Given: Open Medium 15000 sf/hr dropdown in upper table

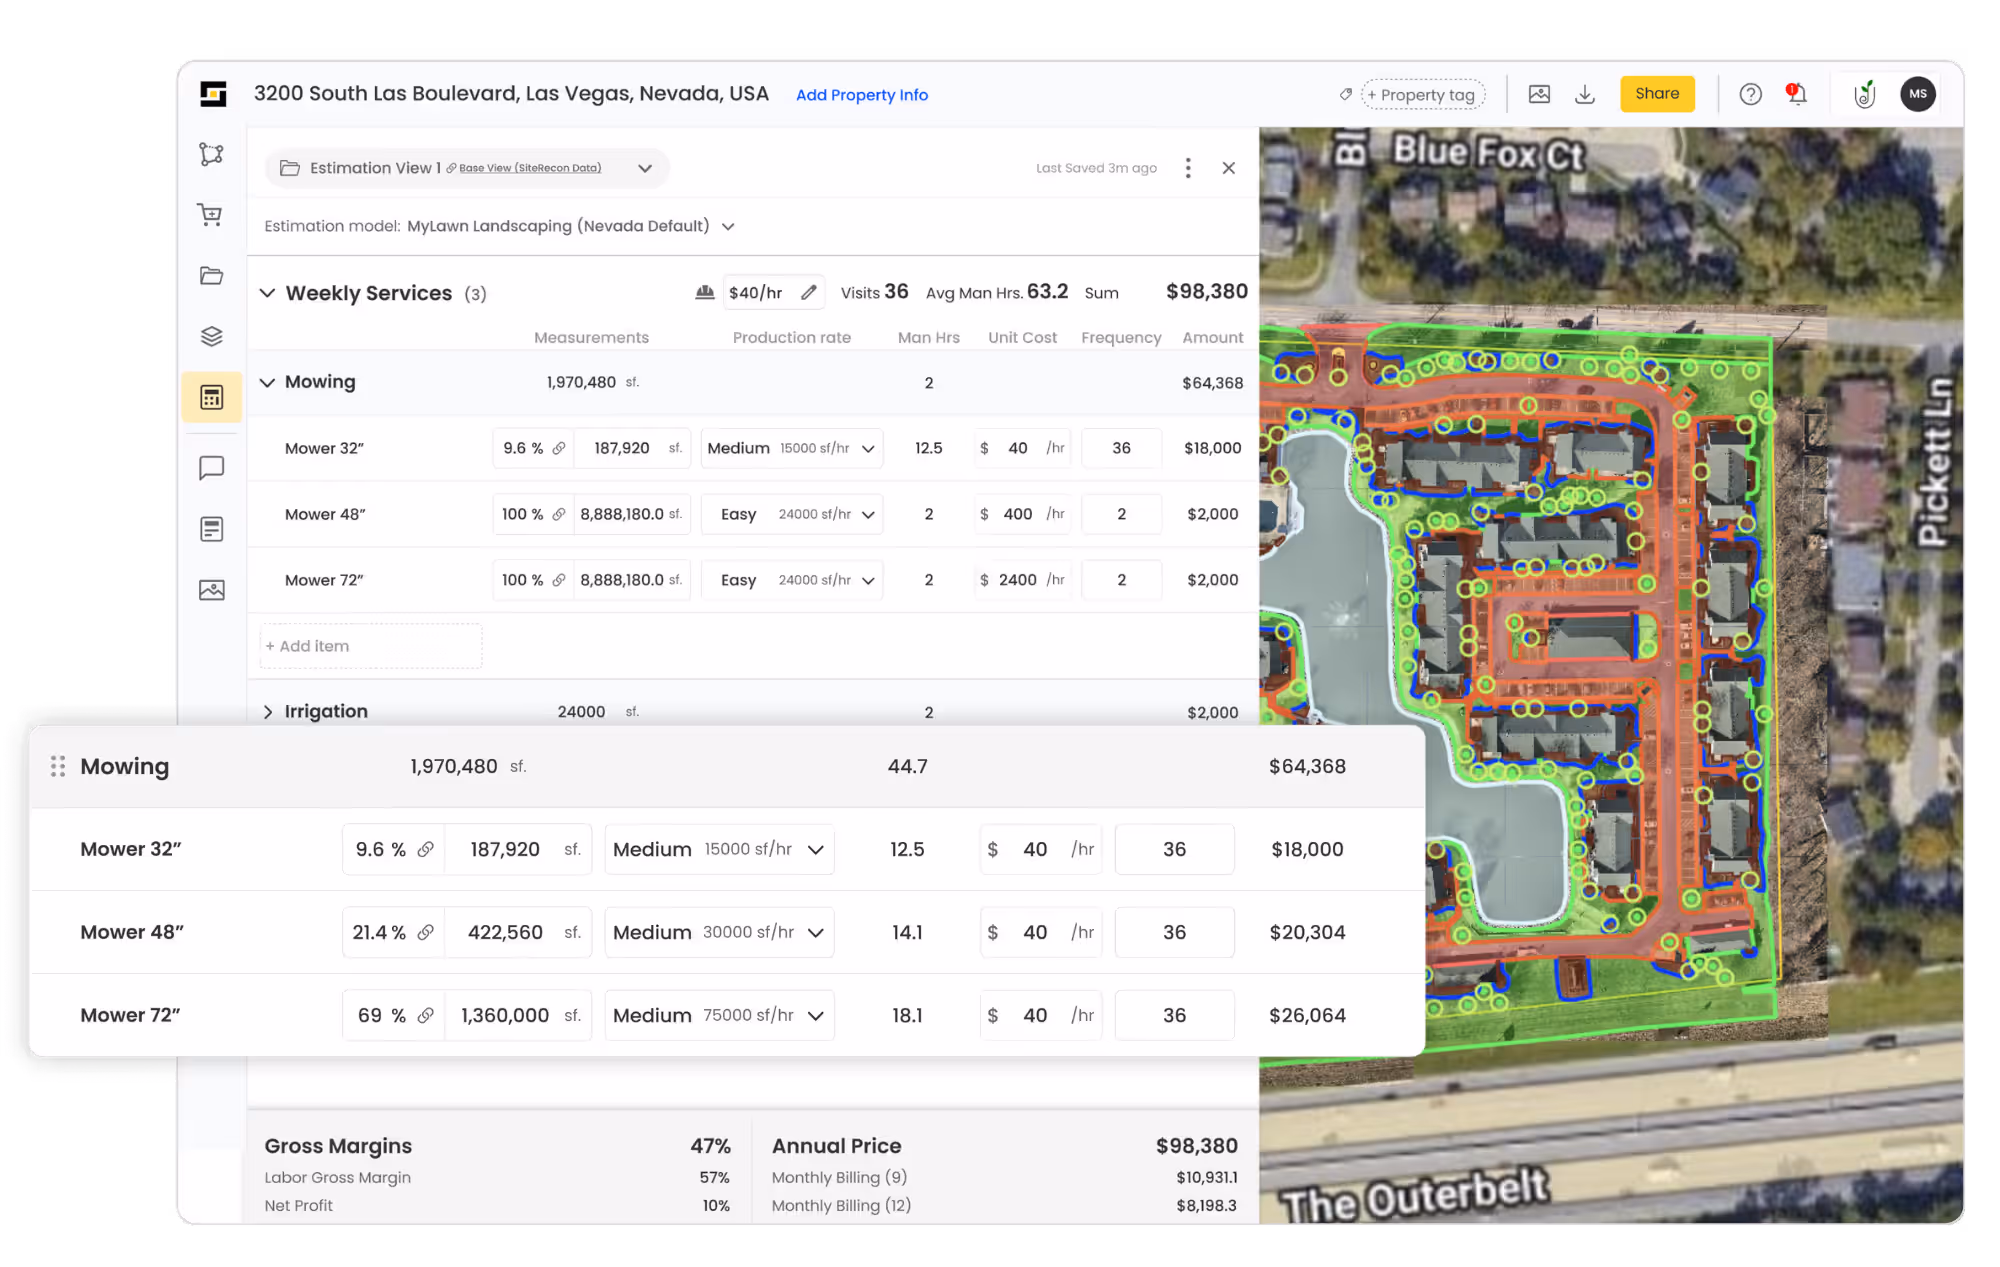Looking at the screenshot, I should 792,448.
